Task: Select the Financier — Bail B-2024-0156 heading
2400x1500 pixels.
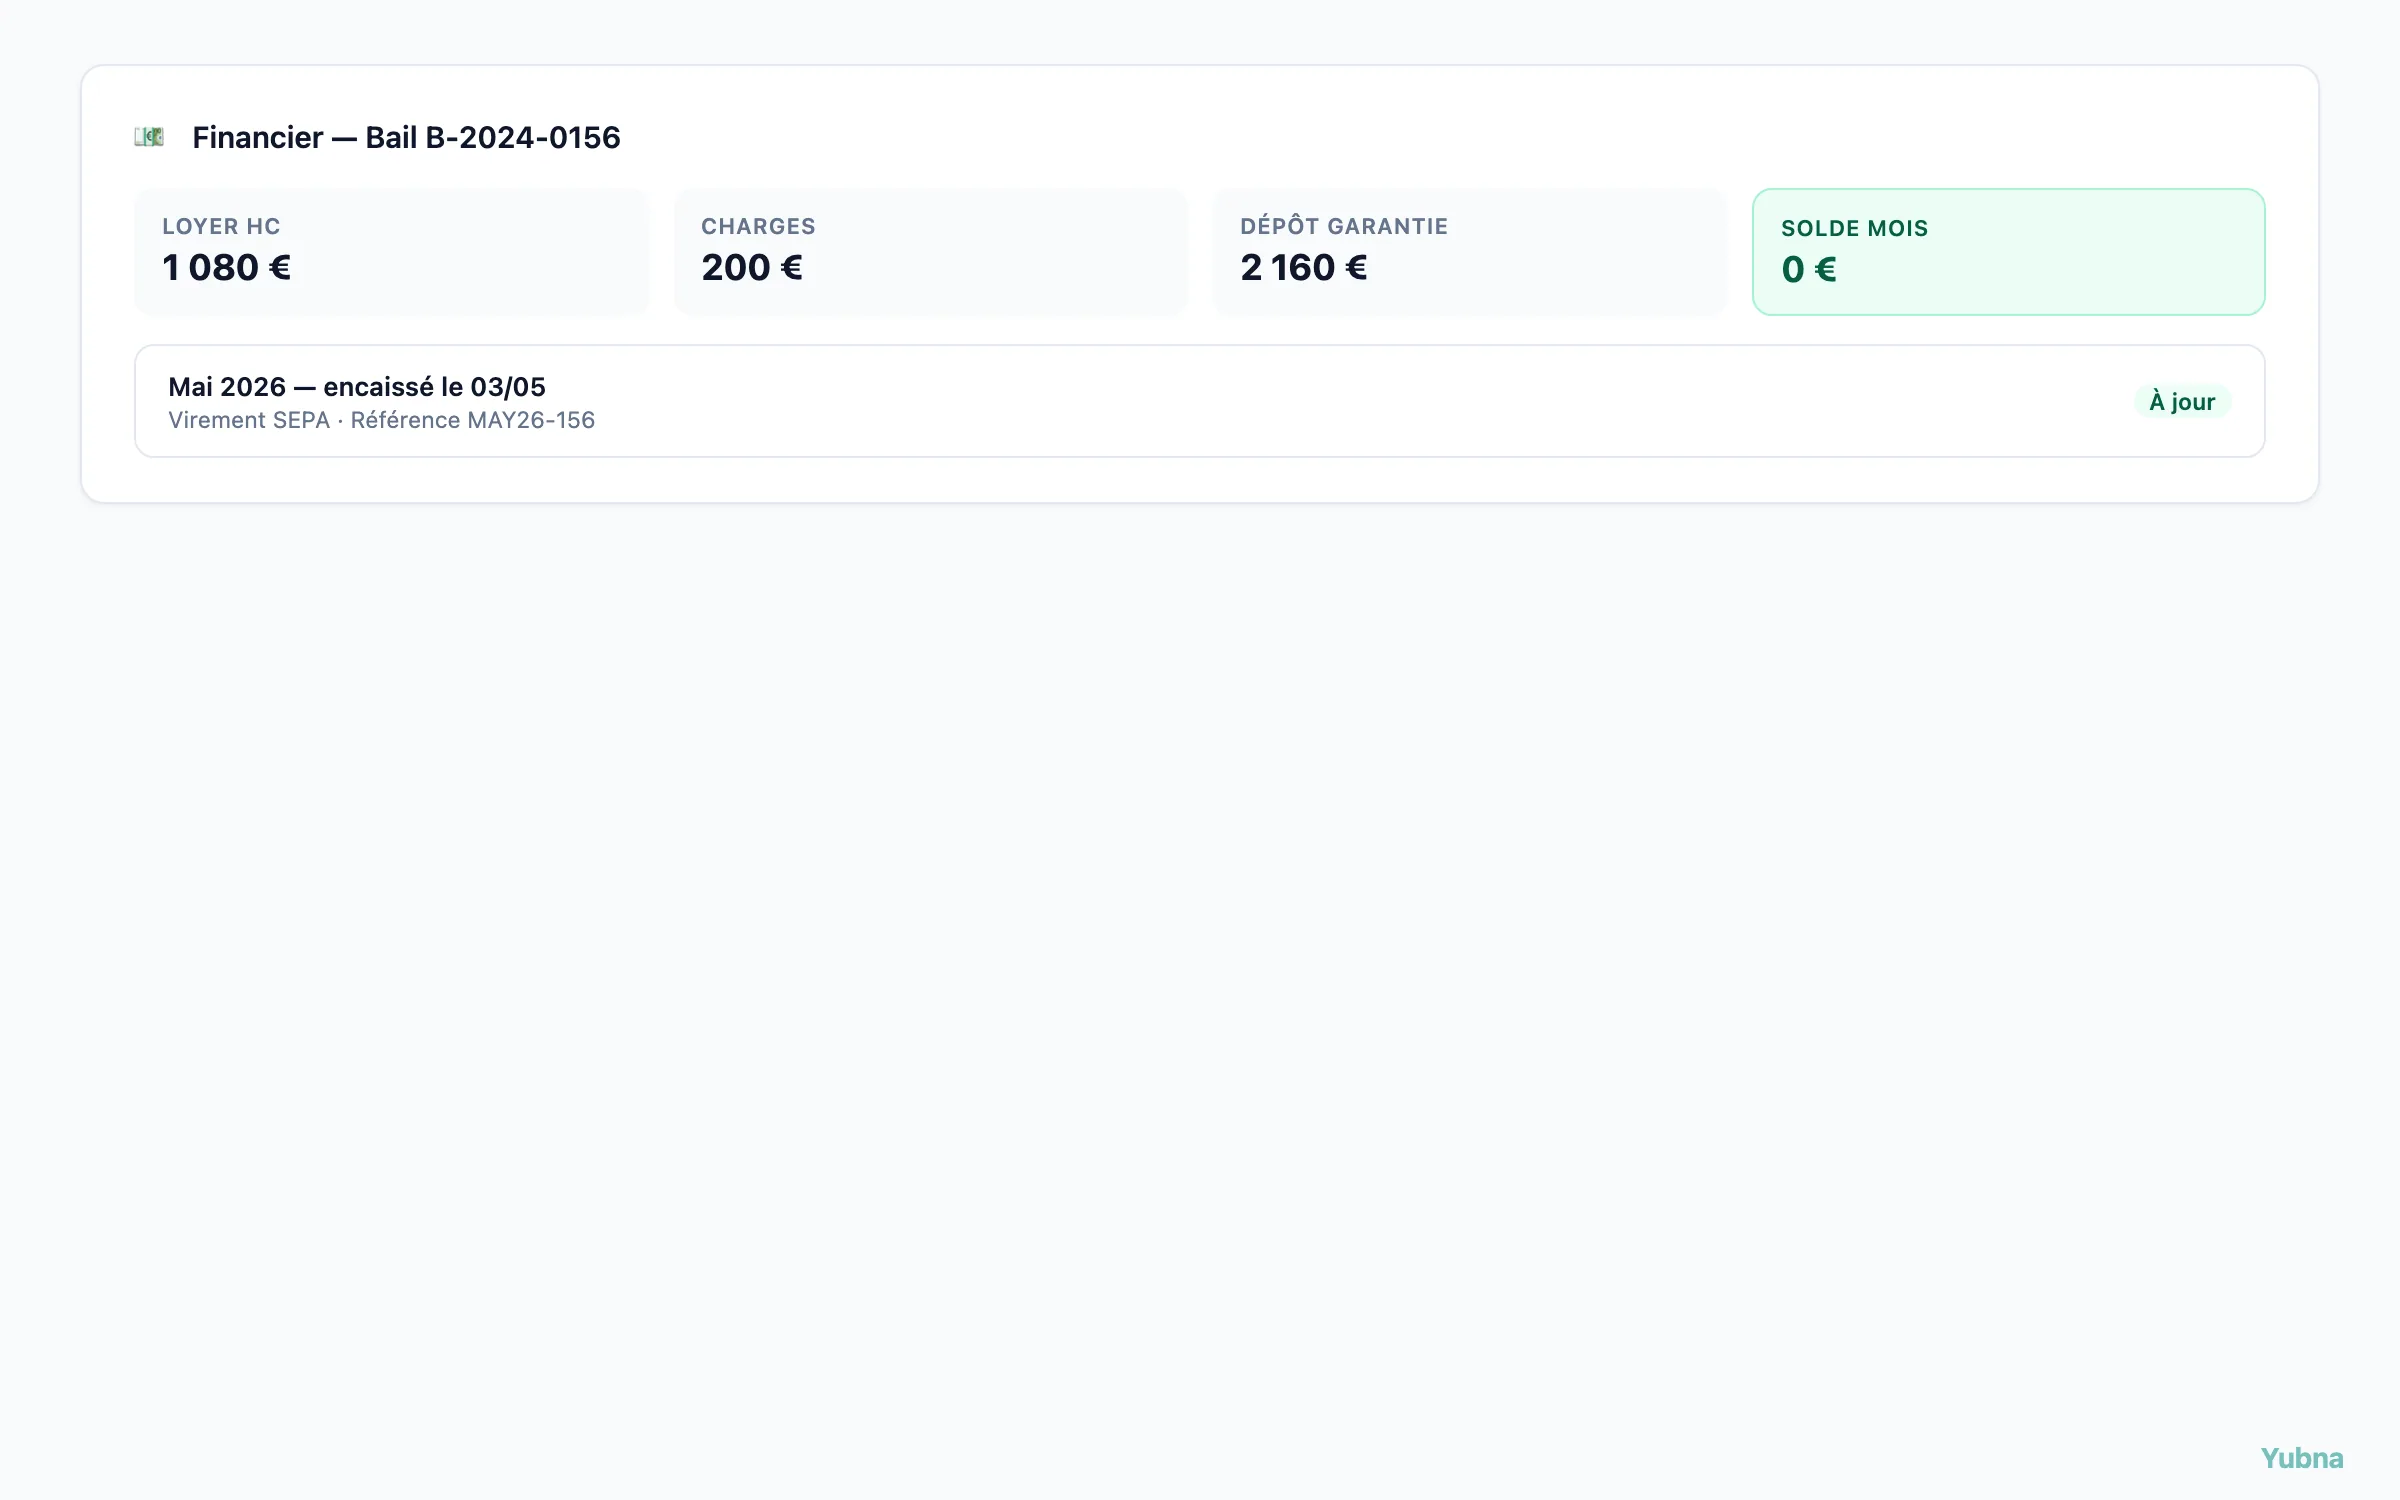Action: point(406,137)
